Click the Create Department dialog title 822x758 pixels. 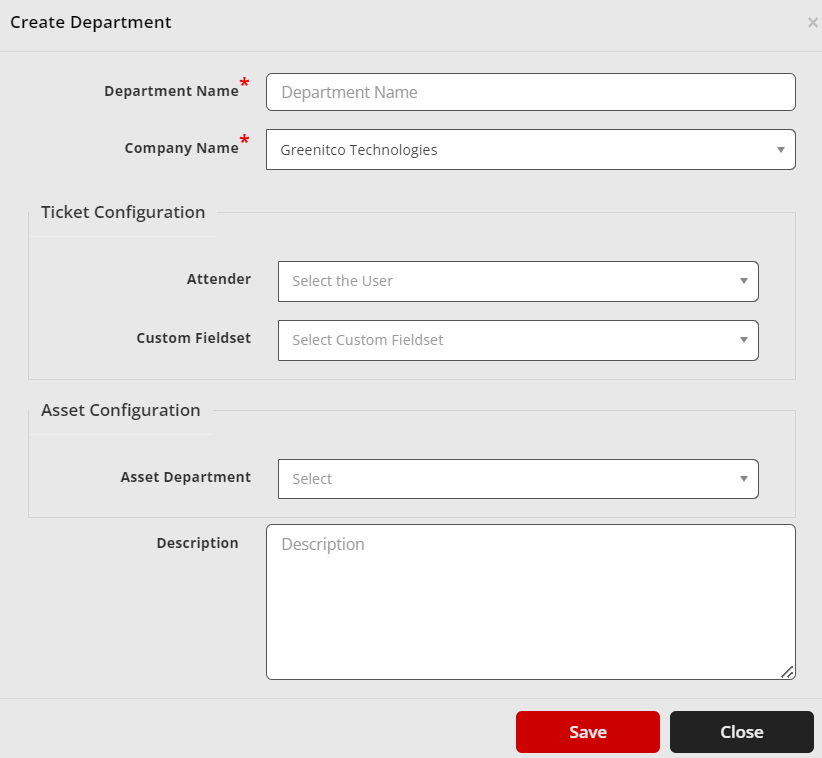(x=90, y=21)
